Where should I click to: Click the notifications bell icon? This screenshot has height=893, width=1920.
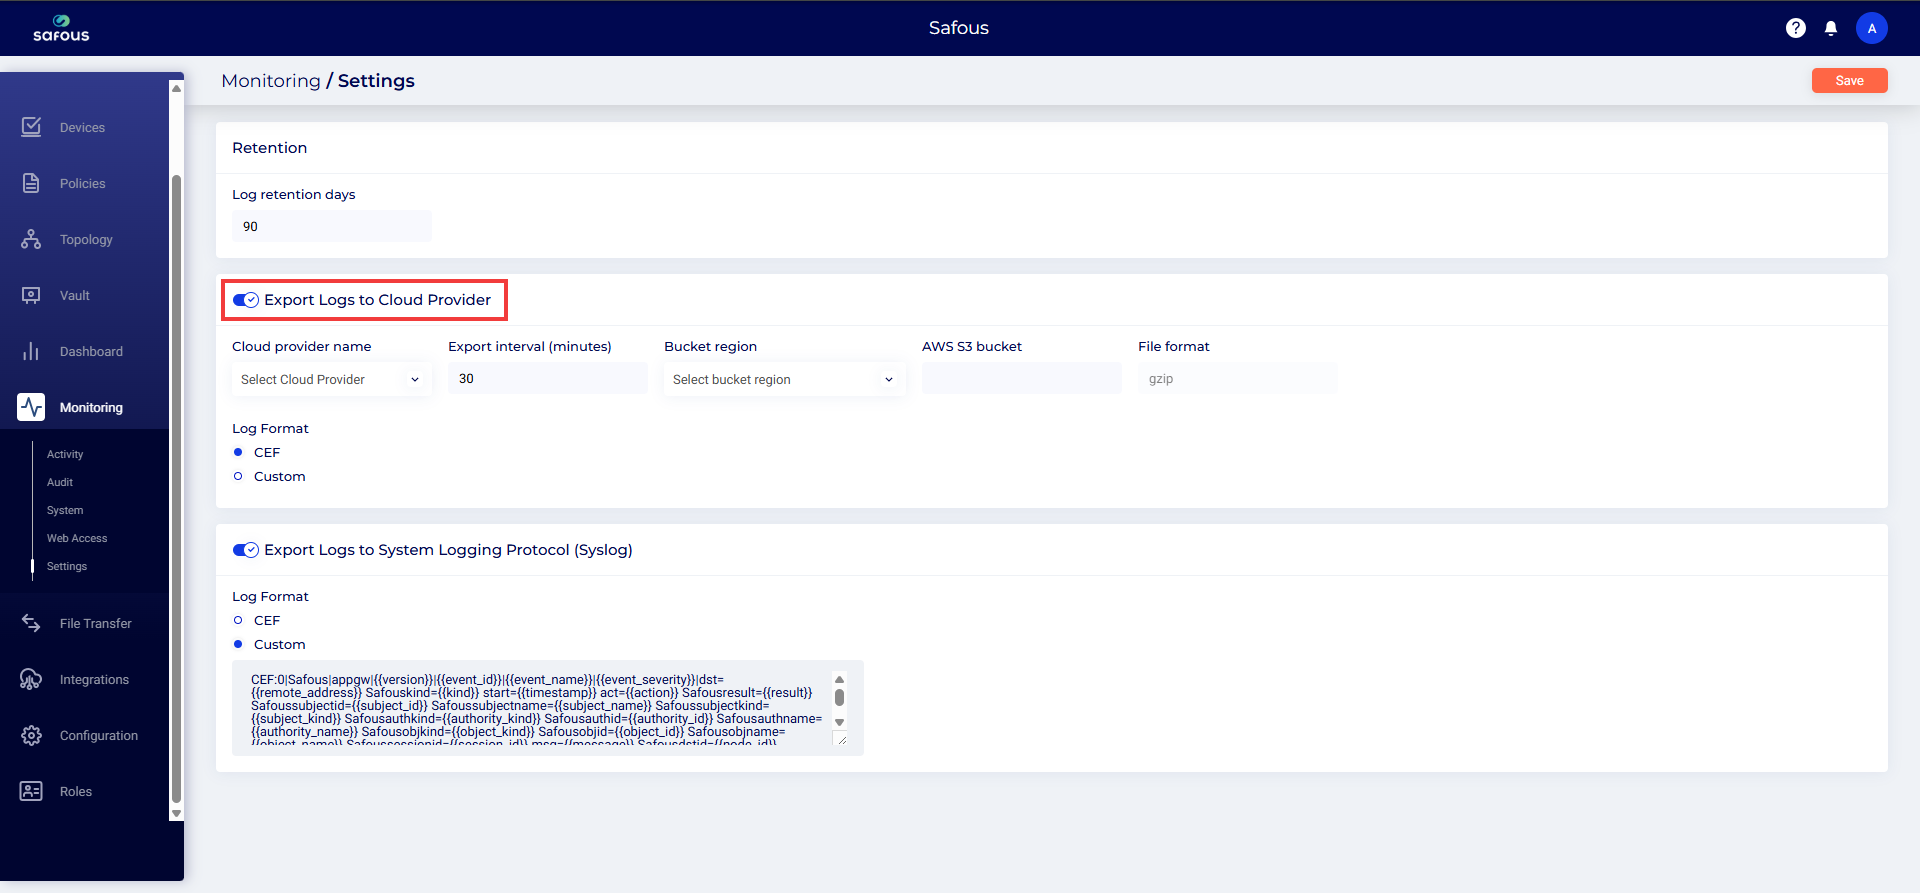(x=1830, y=28)
